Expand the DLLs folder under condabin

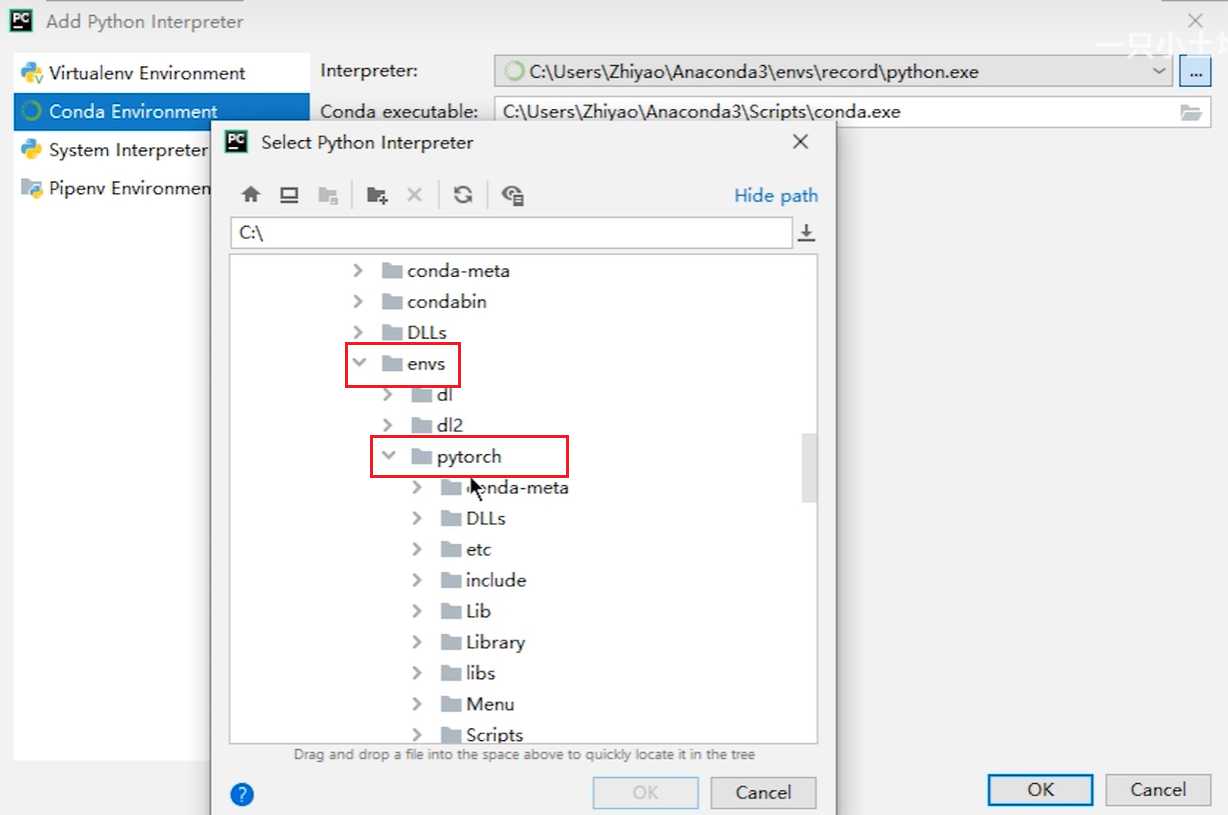point(358,333)
